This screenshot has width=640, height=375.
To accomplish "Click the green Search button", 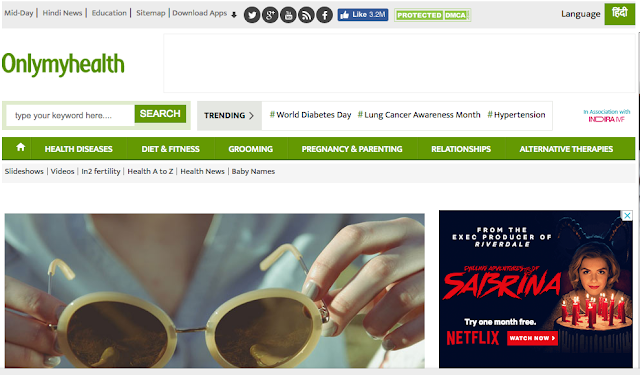I will (x=160, y=114).
